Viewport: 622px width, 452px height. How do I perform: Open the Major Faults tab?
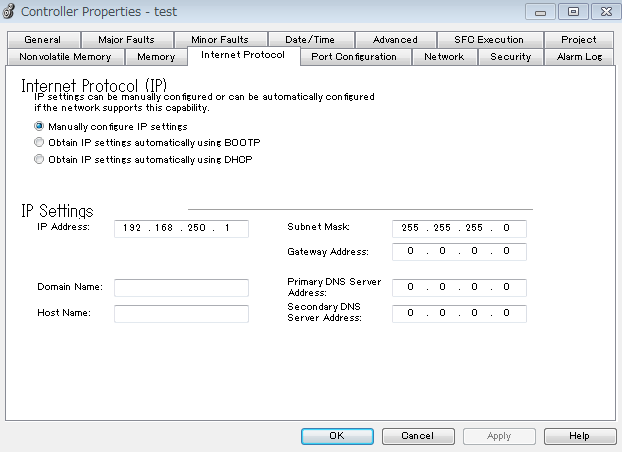click(126, 40)
